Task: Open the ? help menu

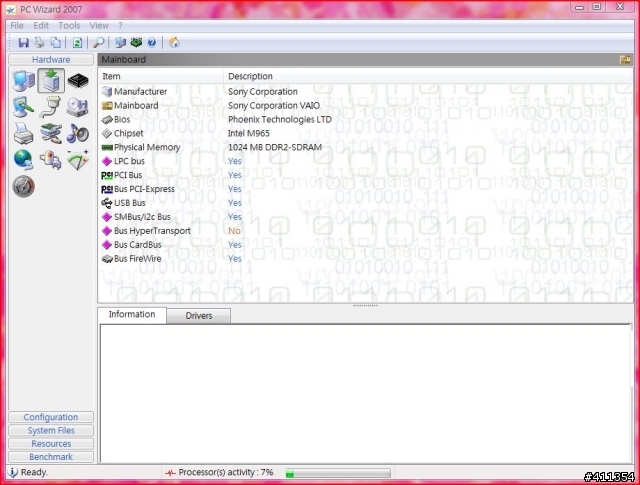Action: 120,26
